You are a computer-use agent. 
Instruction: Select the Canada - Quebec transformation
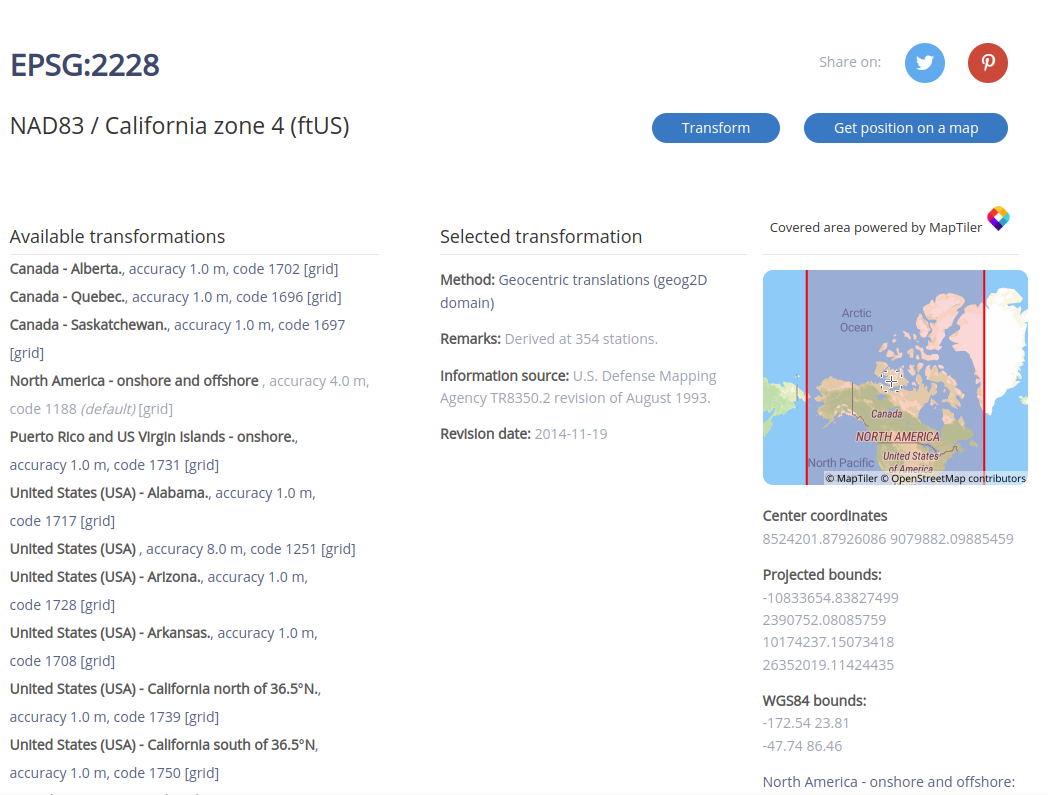[x=68, y=297]
